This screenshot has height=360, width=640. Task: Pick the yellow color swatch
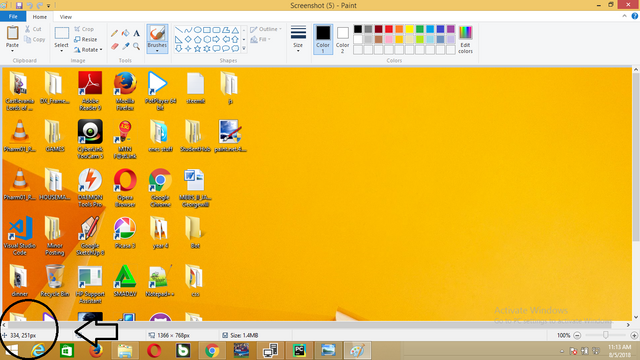point(409,29)
